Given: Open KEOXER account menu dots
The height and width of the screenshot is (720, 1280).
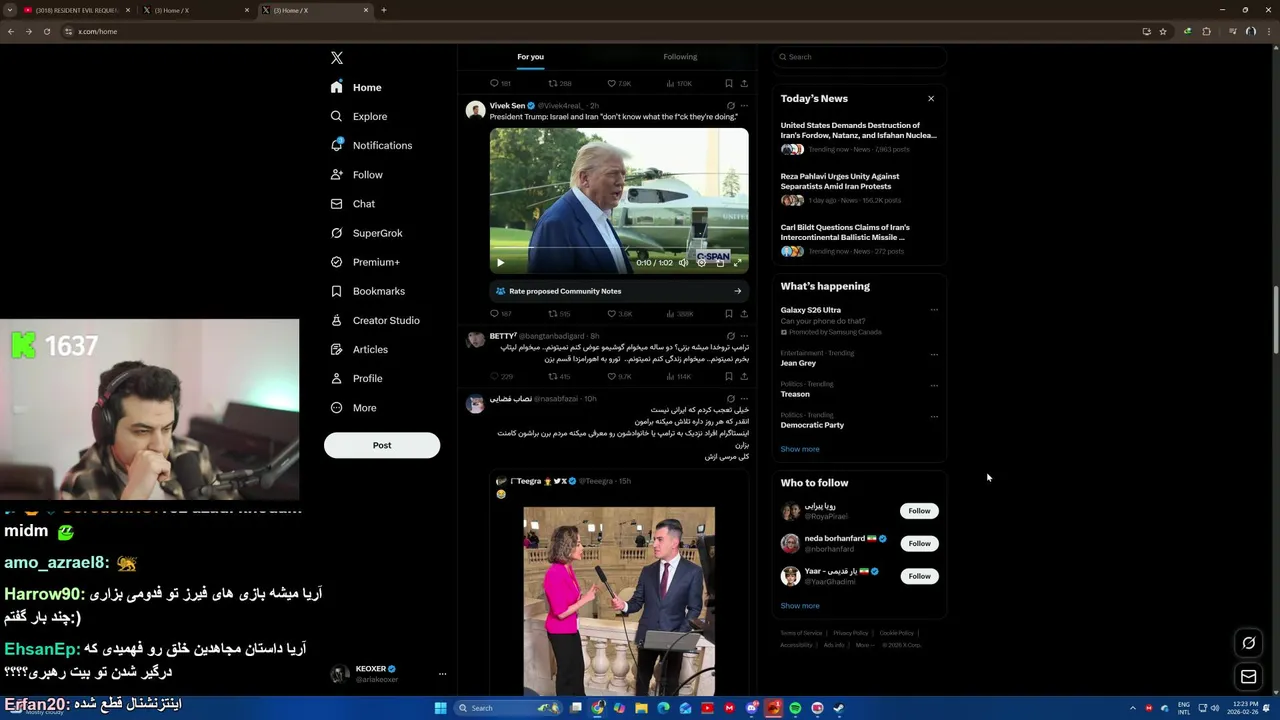Looking at the screenshot, I should (442, 674).
